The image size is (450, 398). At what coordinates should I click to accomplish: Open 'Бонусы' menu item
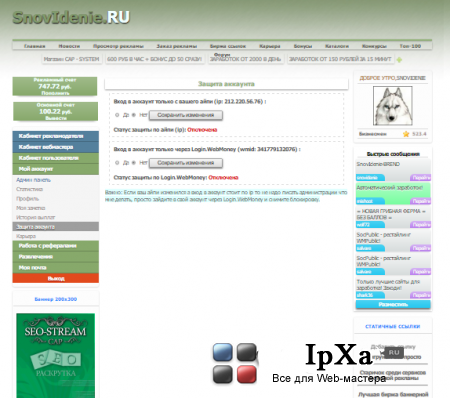pyautogui.click(x=303, y=46)
